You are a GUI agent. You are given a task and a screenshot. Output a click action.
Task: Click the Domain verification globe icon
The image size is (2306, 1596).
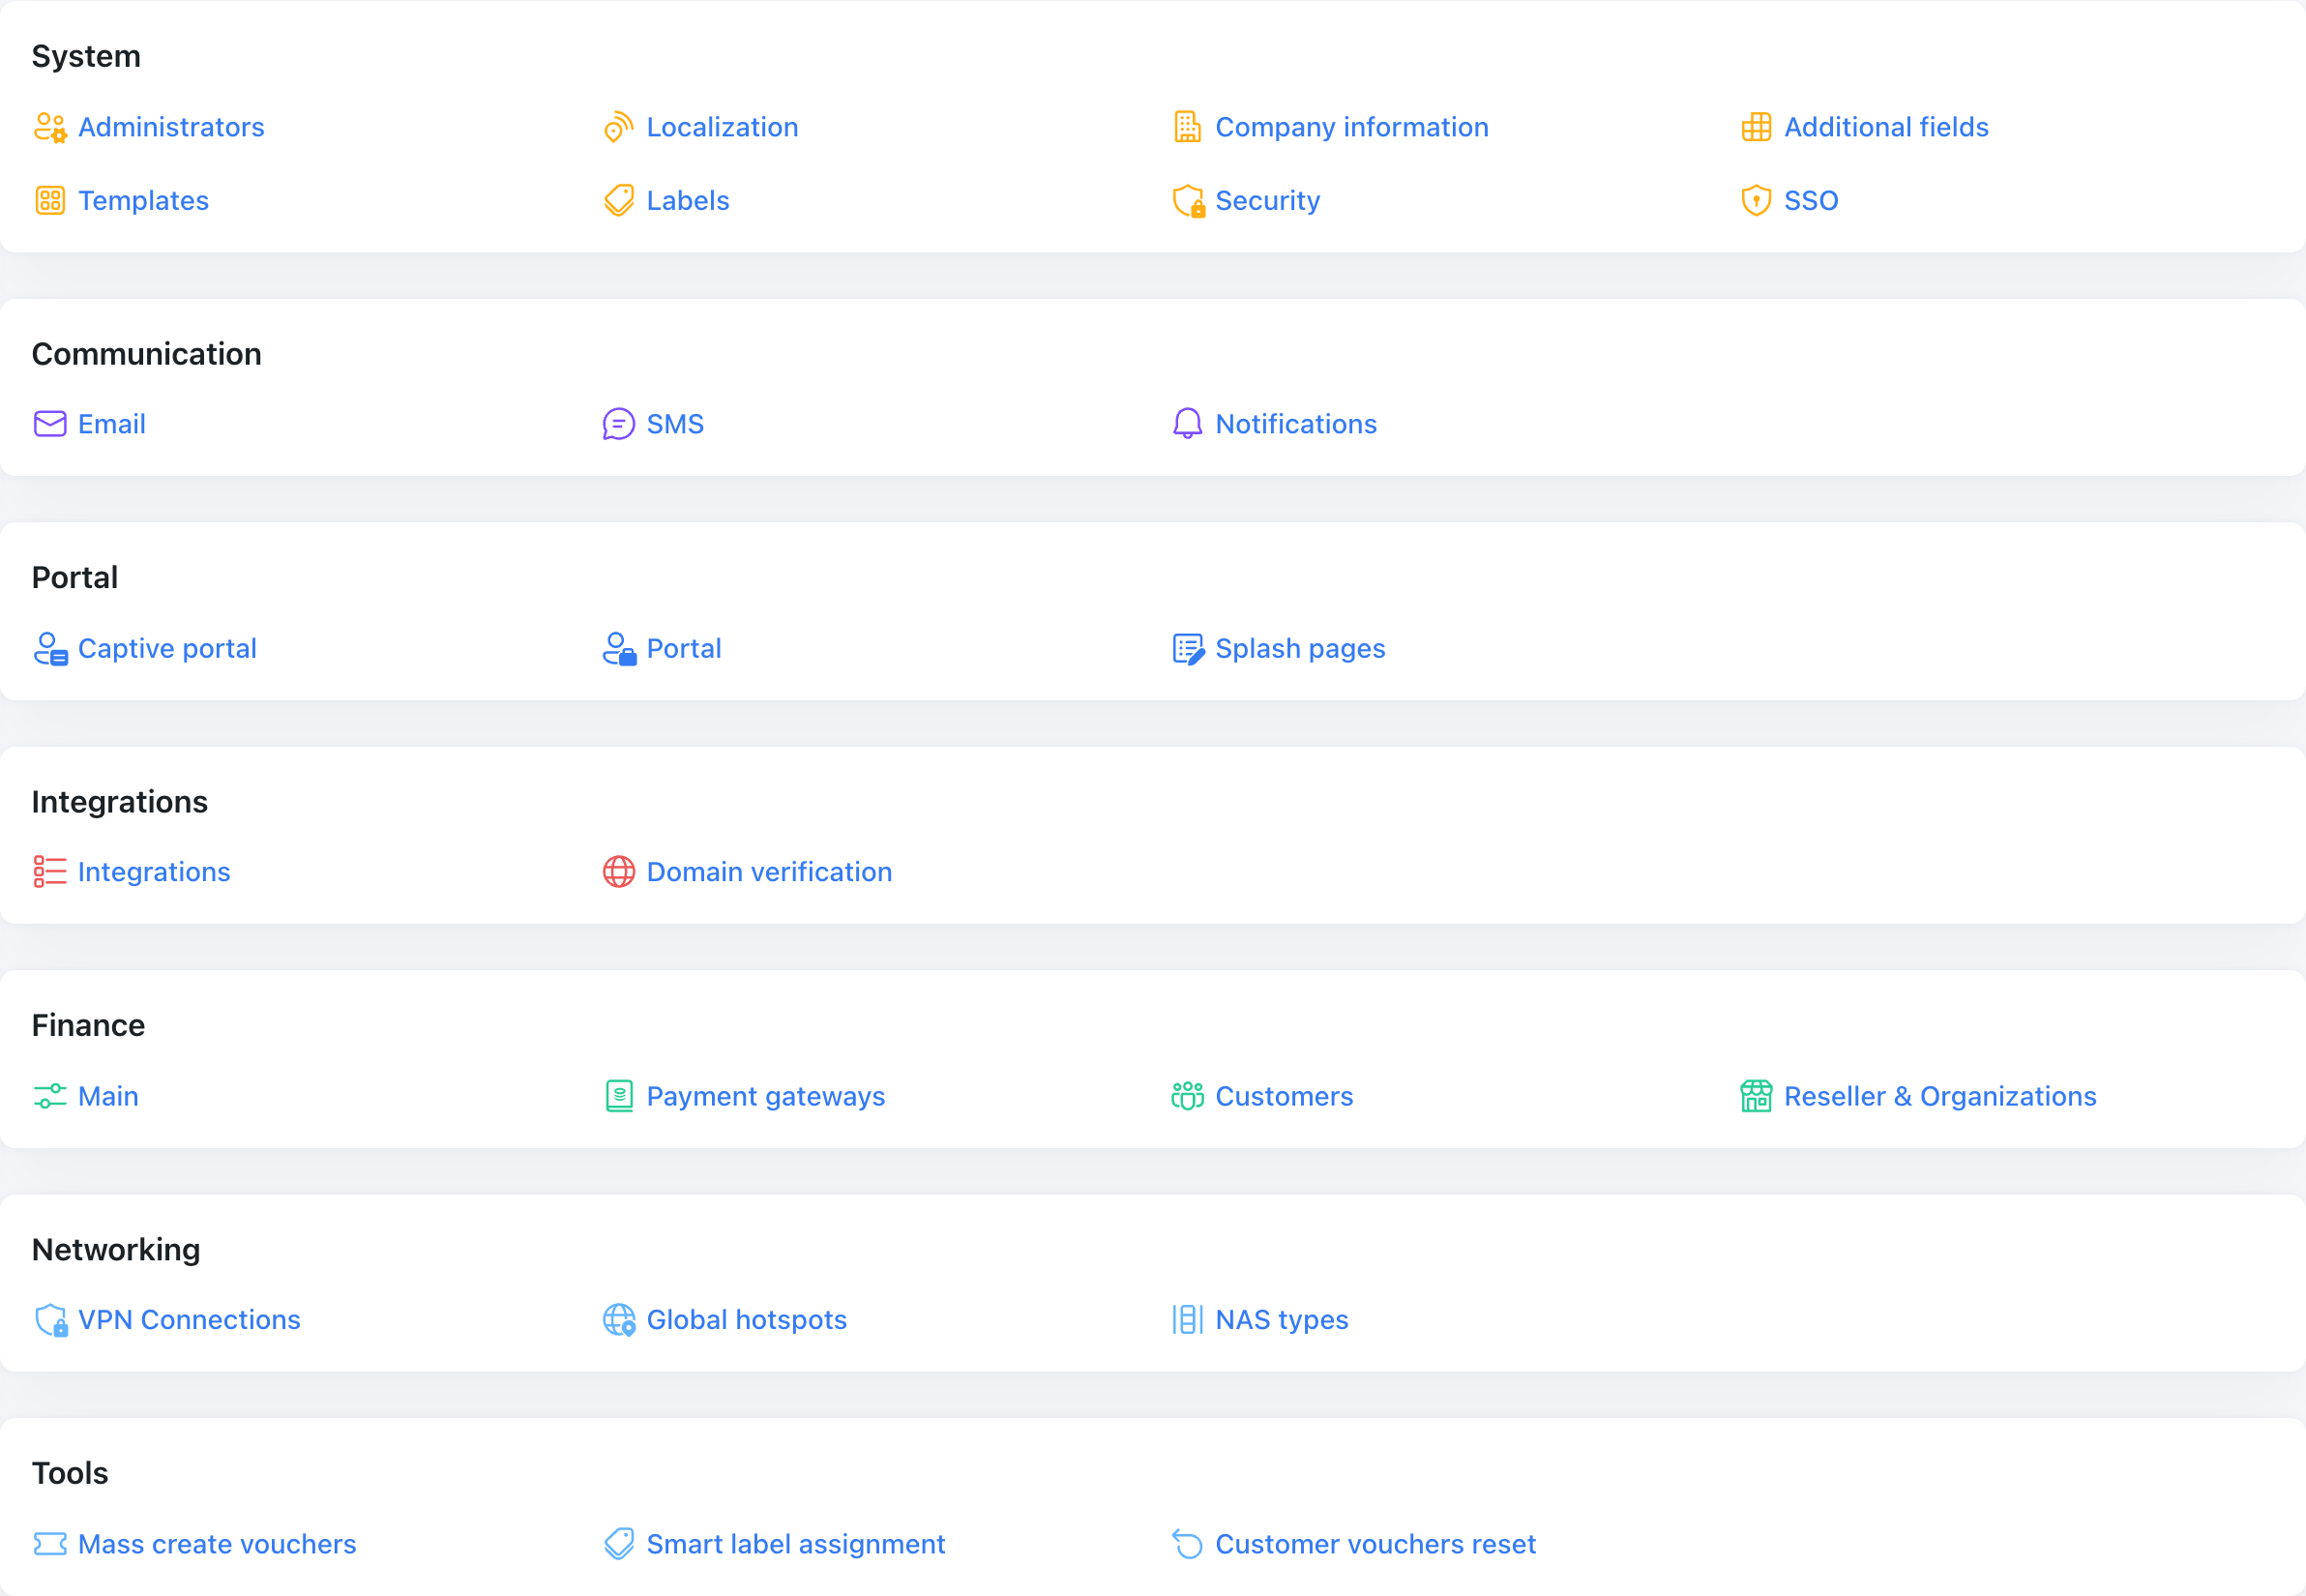pos(619,872)
